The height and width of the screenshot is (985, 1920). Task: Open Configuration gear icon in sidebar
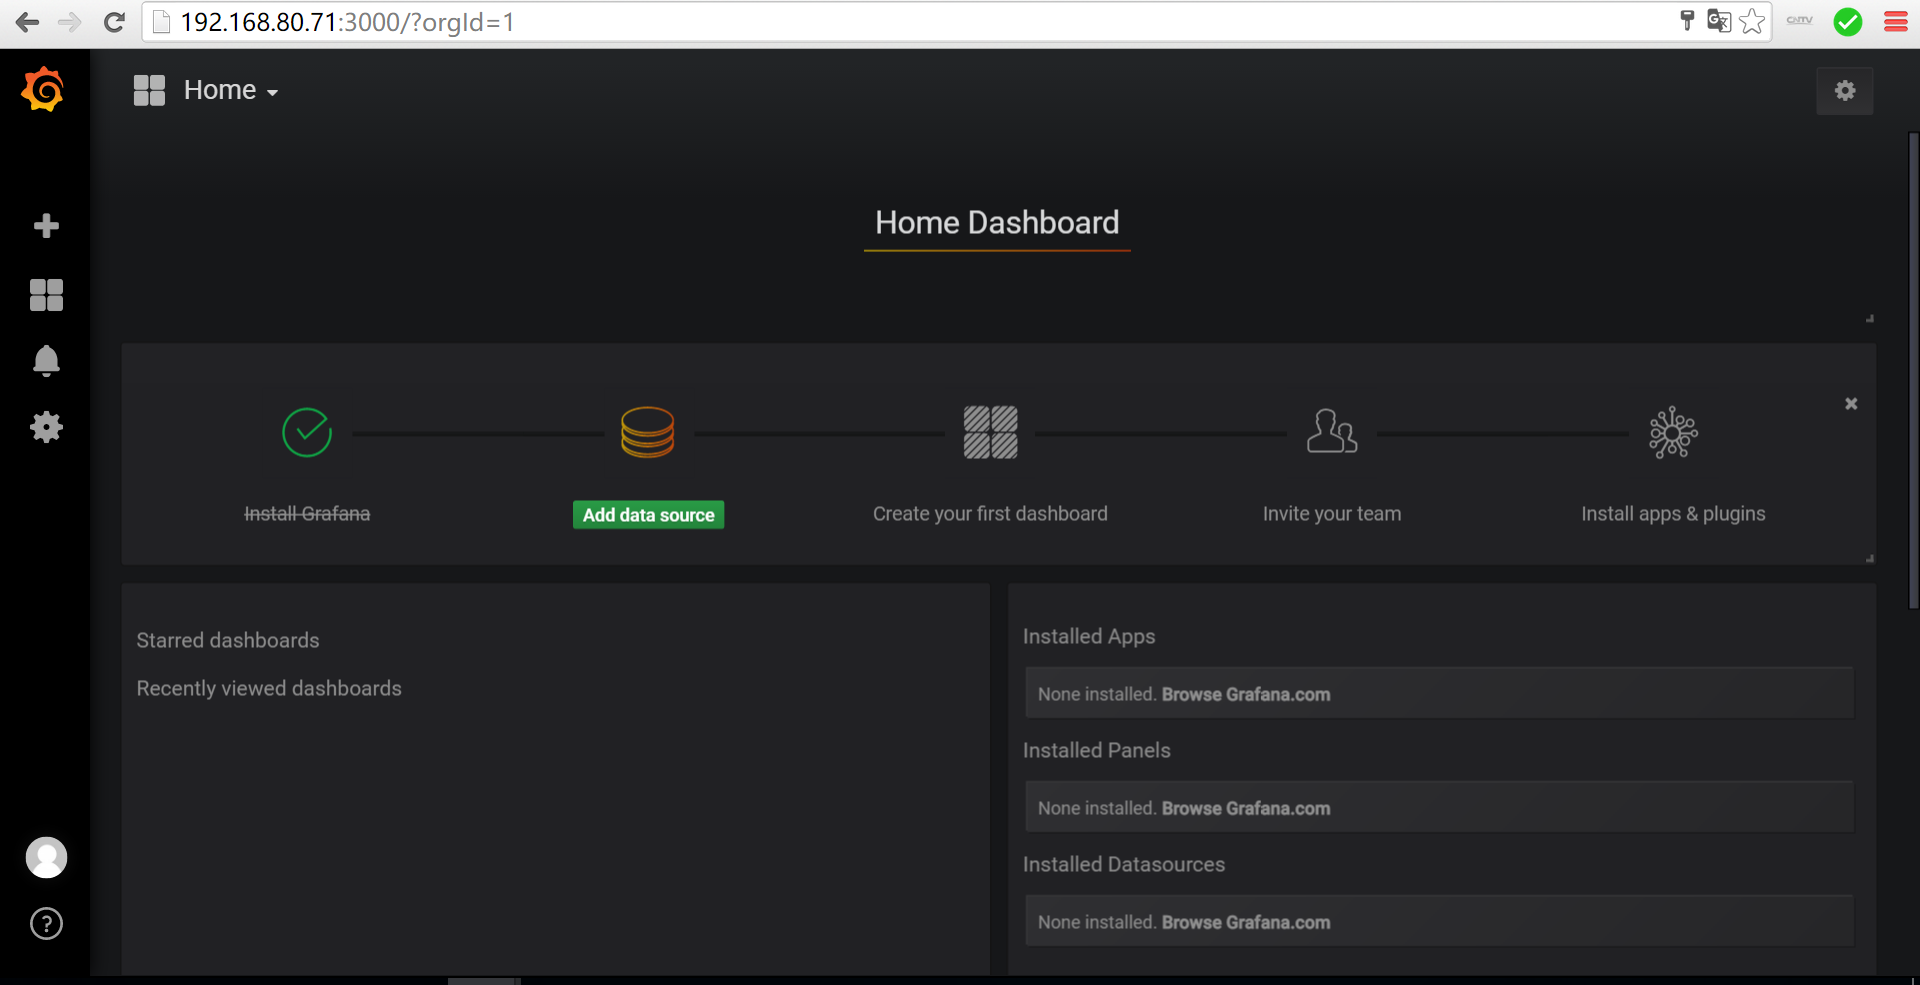point(46,427)
